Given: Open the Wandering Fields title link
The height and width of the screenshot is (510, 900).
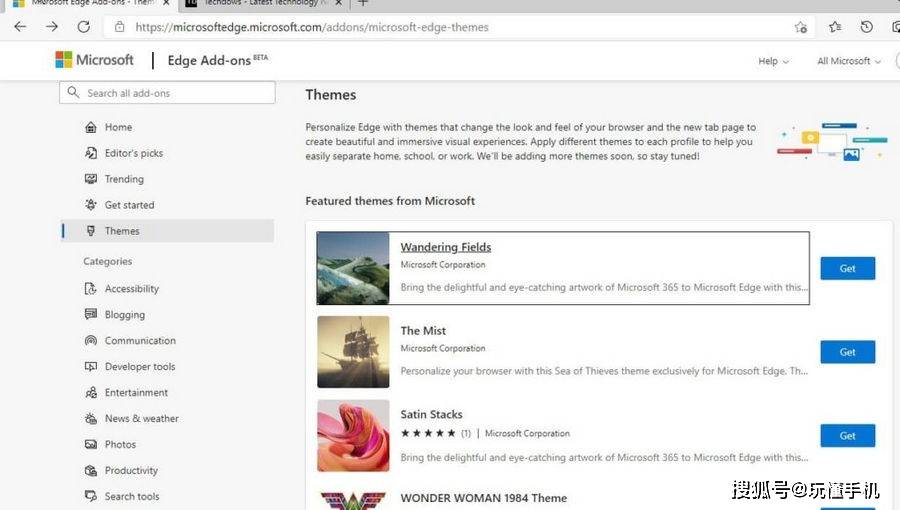Looking at the screenshot, I should [445, 247].
